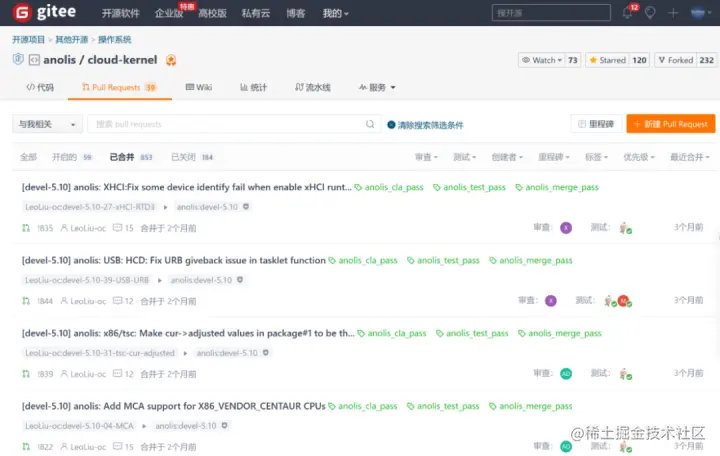Open source branch LeoLiu-oc:devel-5.10-39-USB-URB
Viewport: 720px width, 456px height.
coord(87,280)
